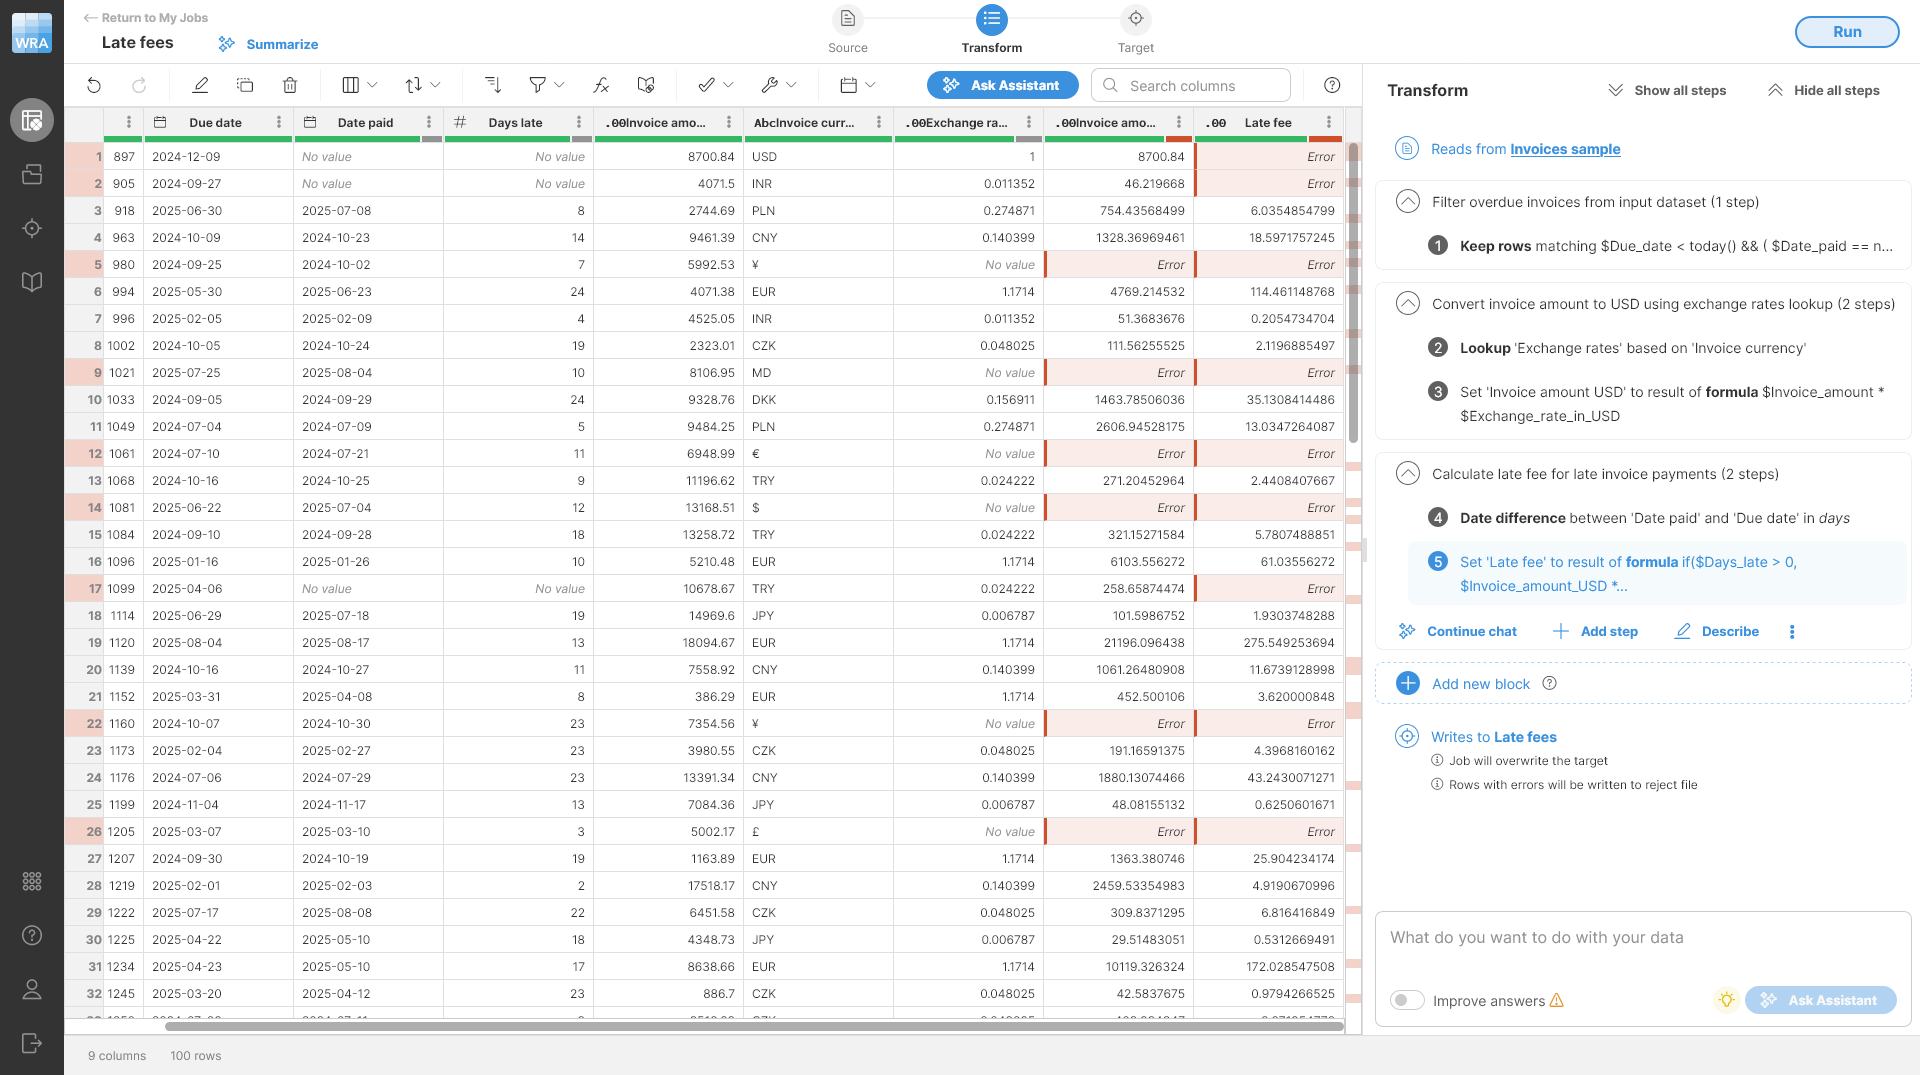
Task: Click the apps grid icon in sidebar
Action: [x=32, y=881]
